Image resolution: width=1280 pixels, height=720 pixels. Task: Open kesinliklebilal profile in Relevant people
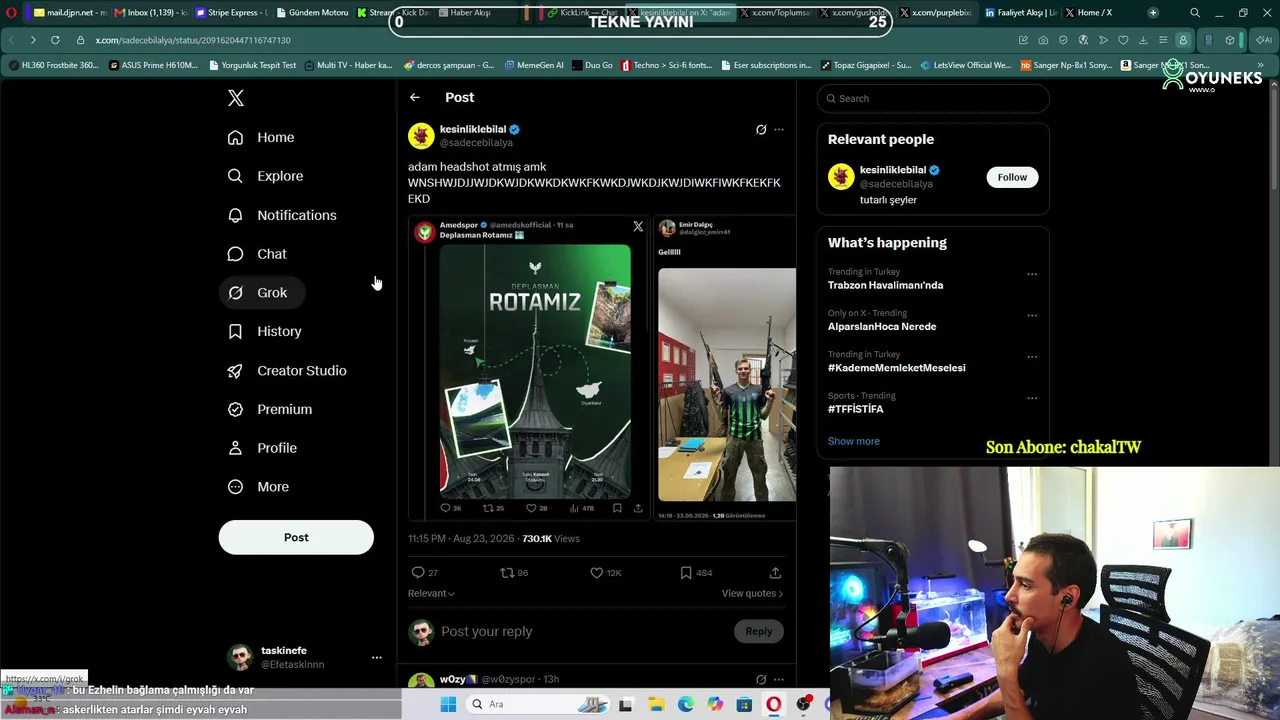[892, 170]
